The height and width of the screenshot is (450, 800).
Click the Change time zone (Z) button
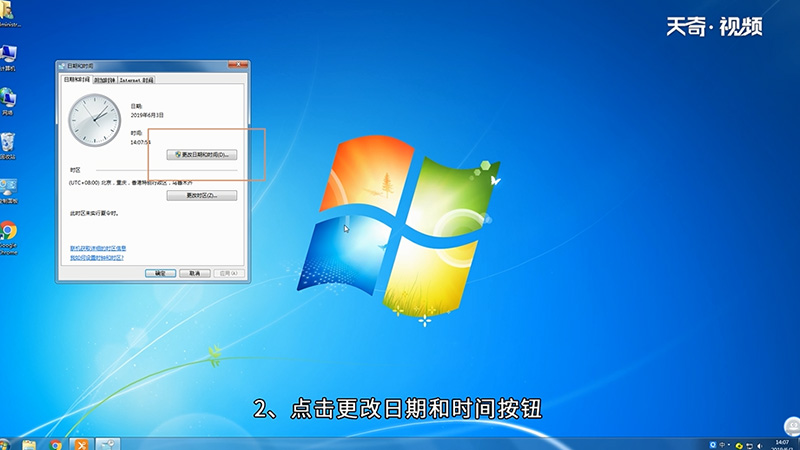202,195
